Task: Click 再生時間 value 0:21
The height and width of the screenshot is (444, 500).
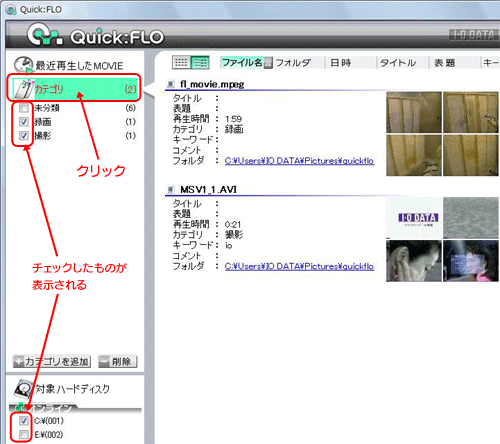Action: click(x=233, y=225)
